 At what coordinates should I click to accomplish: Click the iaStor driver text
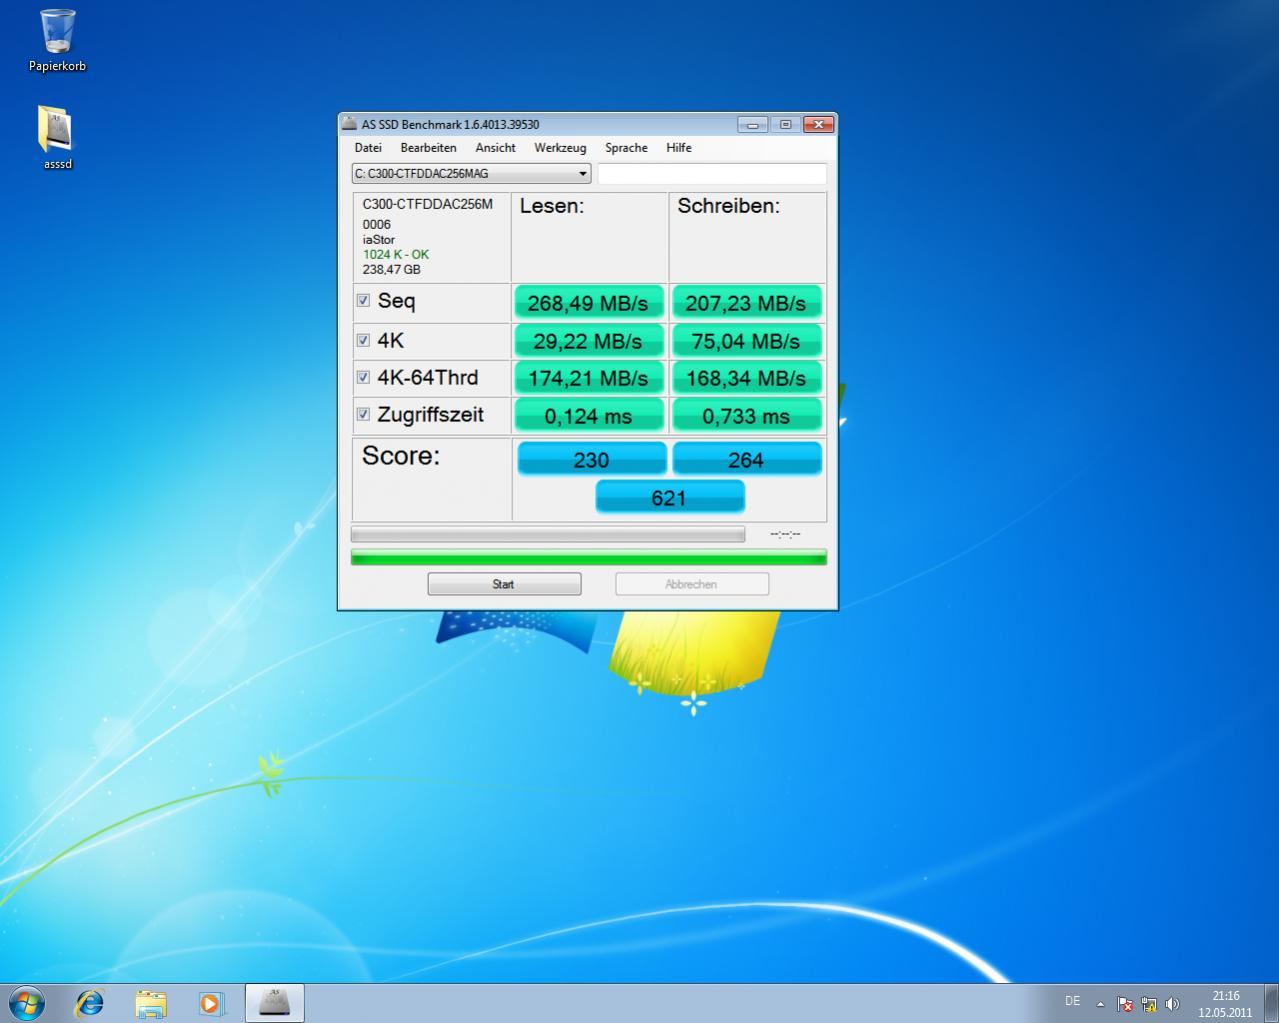coord(379,240)
